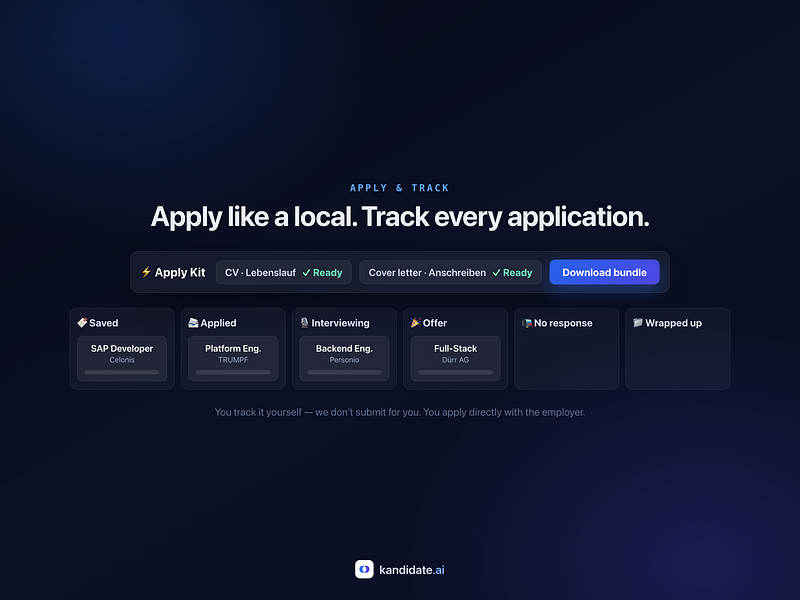Click the TRUMPF company name
This screenshot has height=600, width=800.
click(x=233, y=360)
